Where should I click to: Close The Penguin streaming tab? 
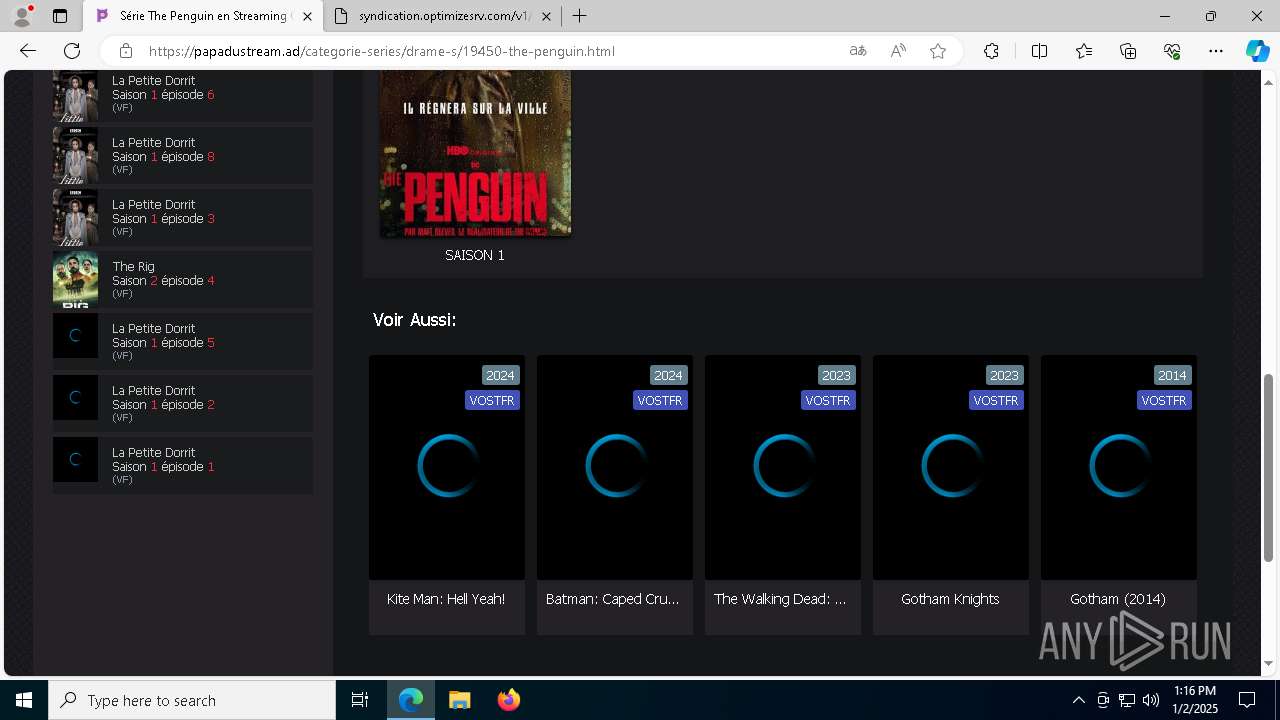click(307, 16)
